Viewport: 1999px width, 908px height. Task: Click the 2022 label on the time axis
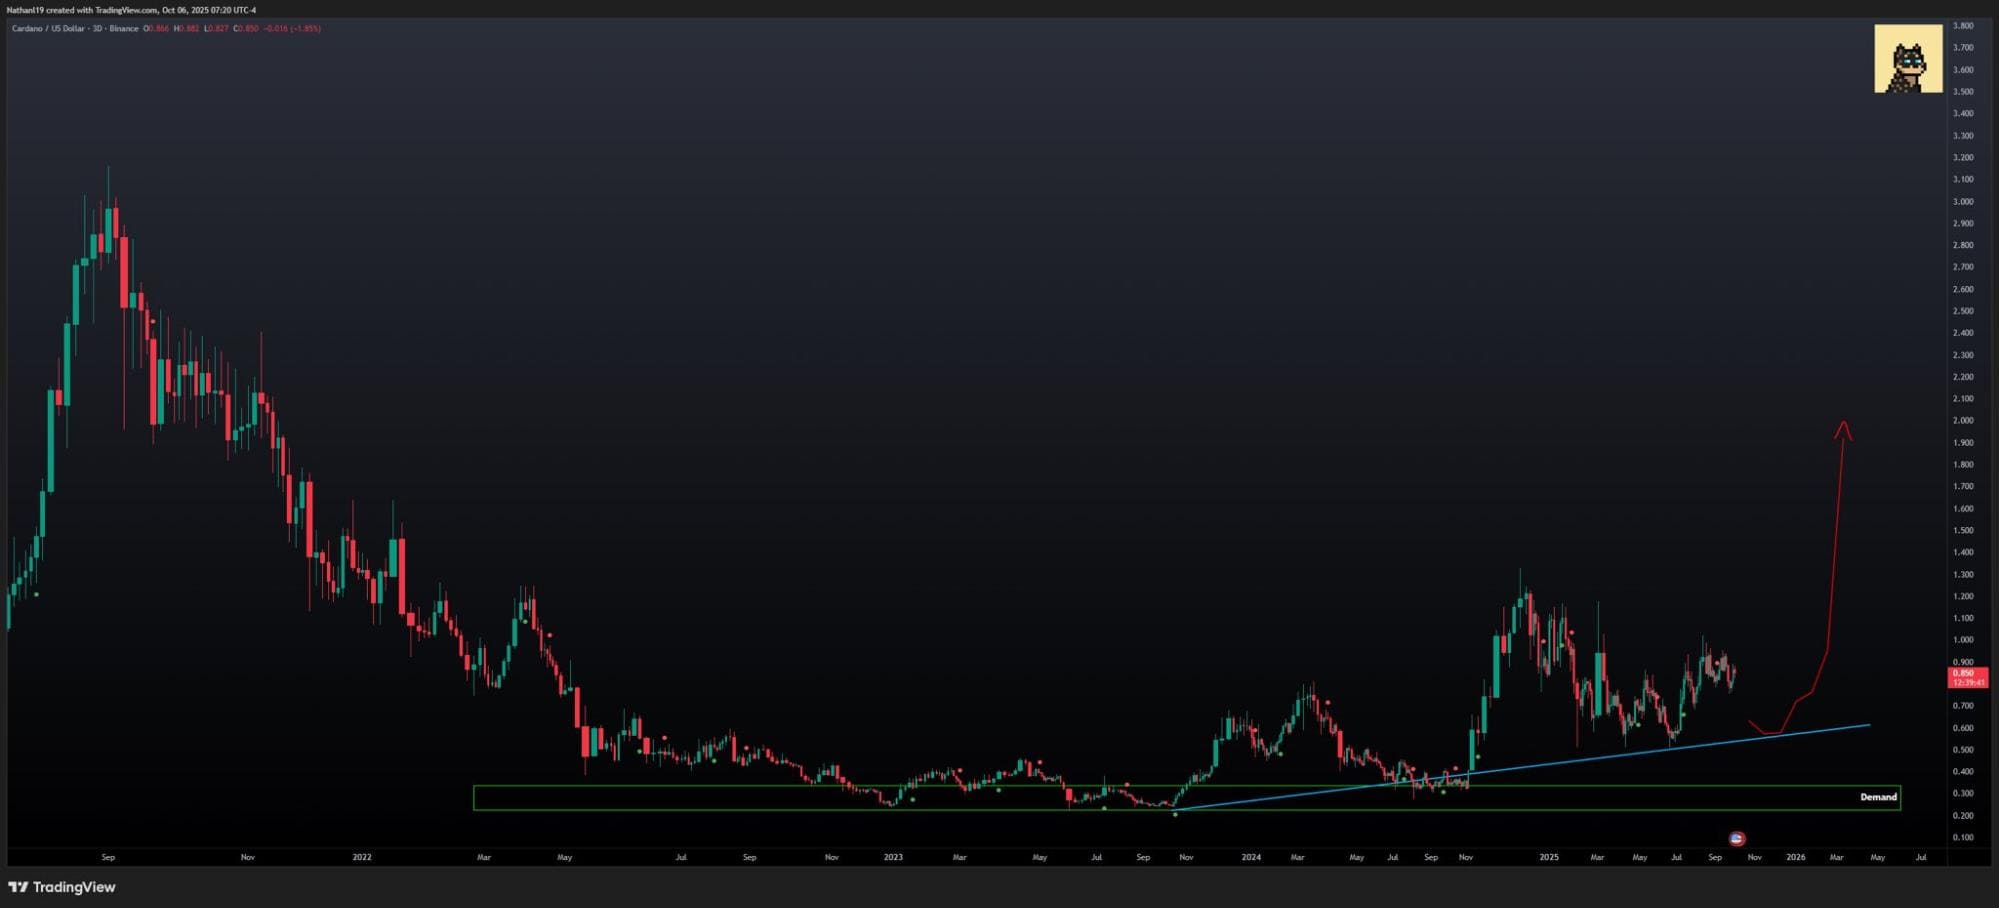pos(362,857)
